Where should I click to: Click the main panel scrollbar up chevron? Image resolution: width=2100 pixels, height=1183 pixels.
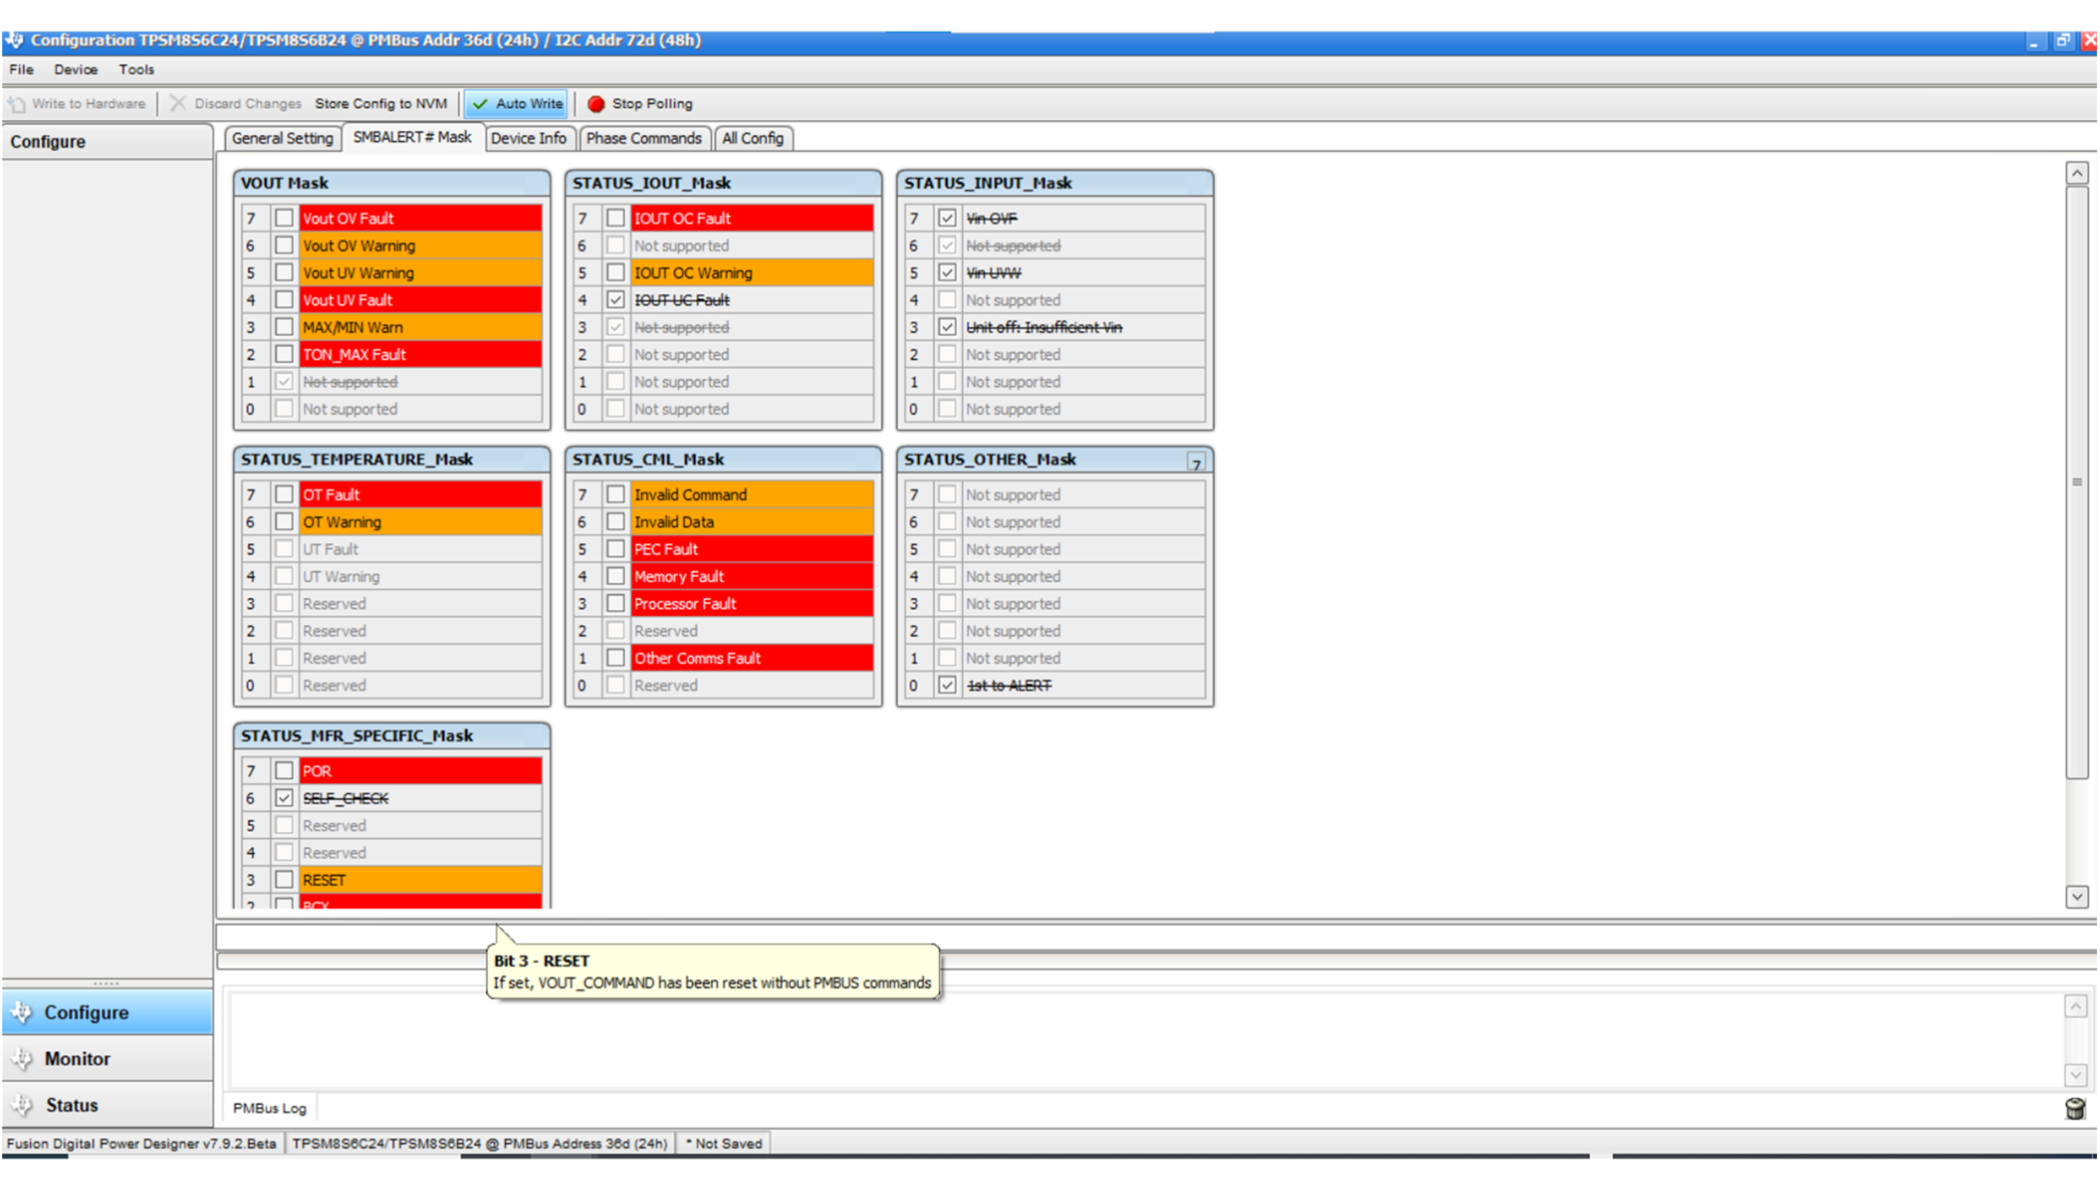tap(2078, 172)
